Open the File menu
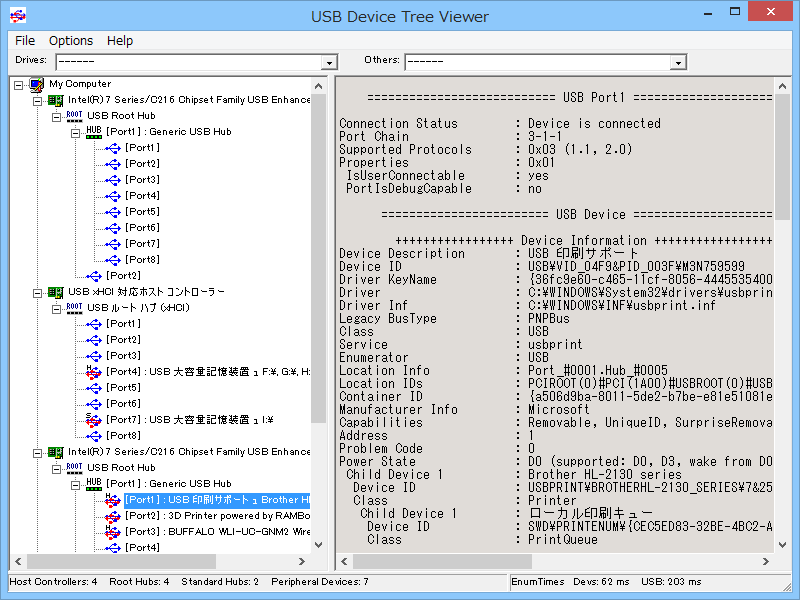 tap(25, 41)
